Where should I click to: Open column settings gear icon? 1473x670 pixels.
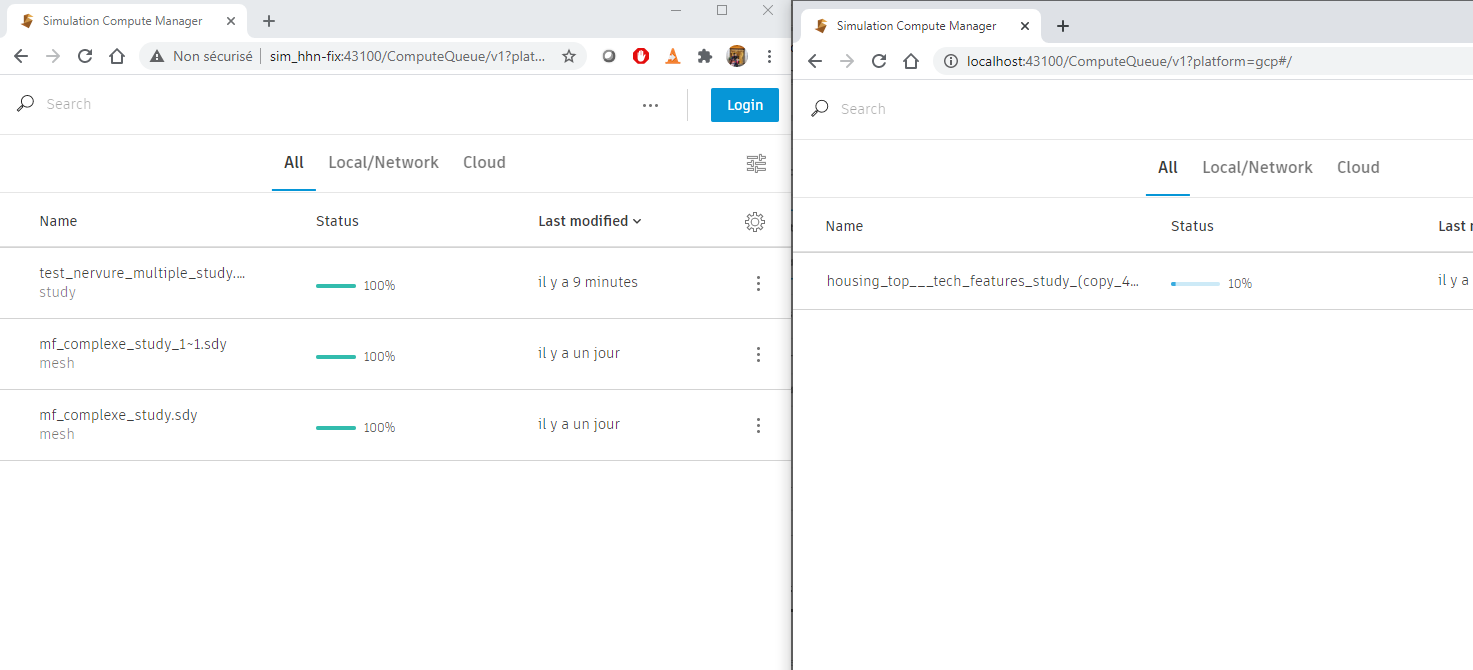pyautogui.click(x=755, y=222)
